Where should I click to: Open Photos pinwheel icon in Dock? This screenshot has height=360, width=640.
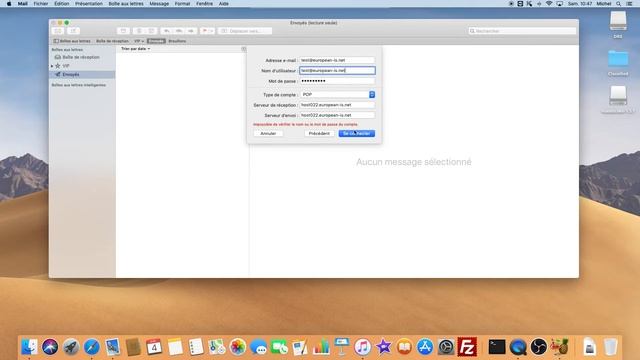[238, 347]
